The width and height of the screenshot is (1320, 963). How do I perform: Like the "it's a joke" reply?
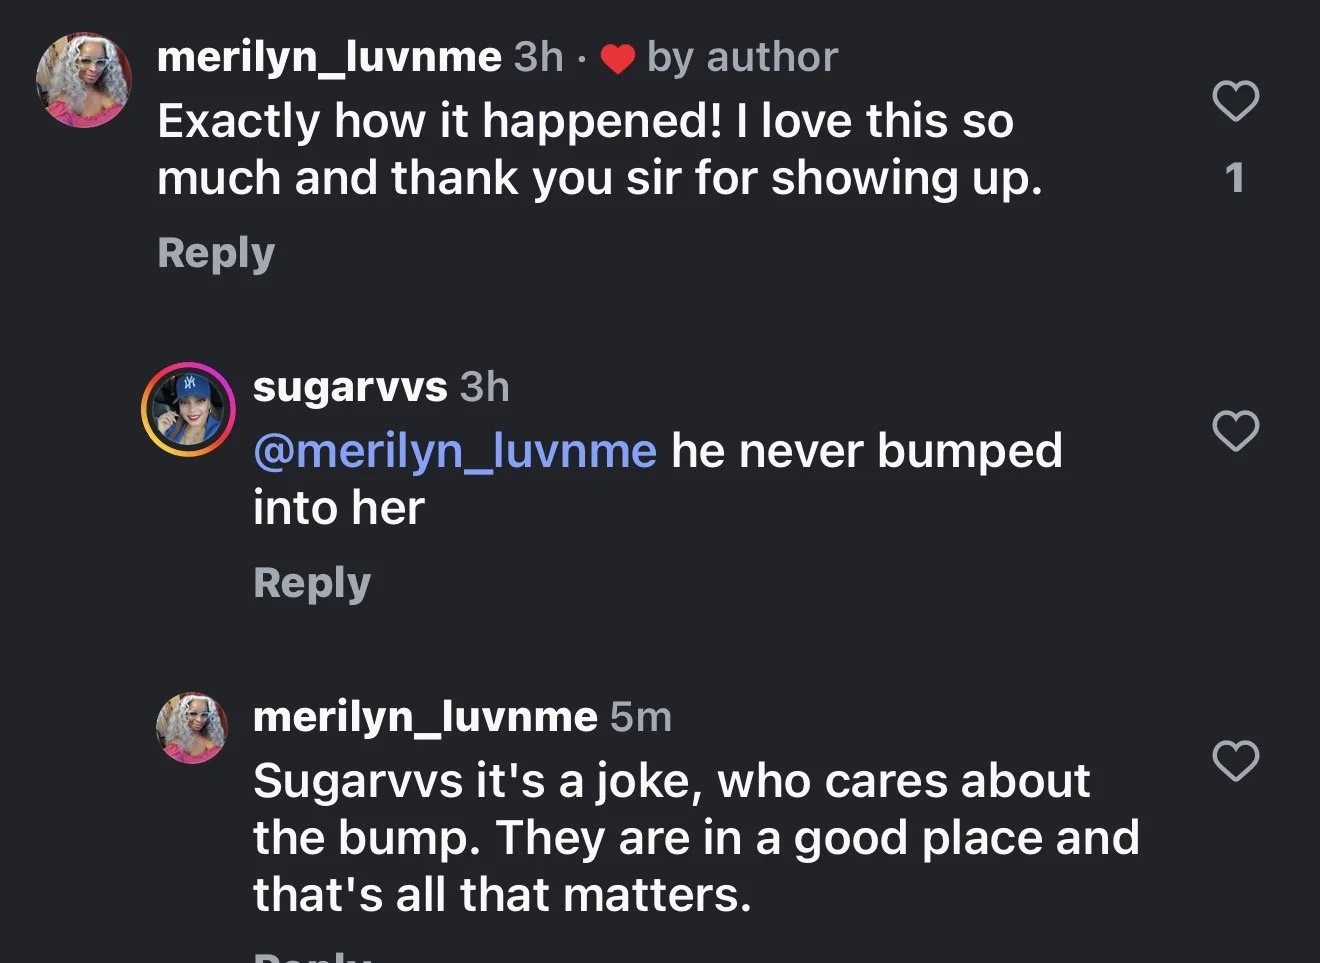click(x=1235, y=761)
